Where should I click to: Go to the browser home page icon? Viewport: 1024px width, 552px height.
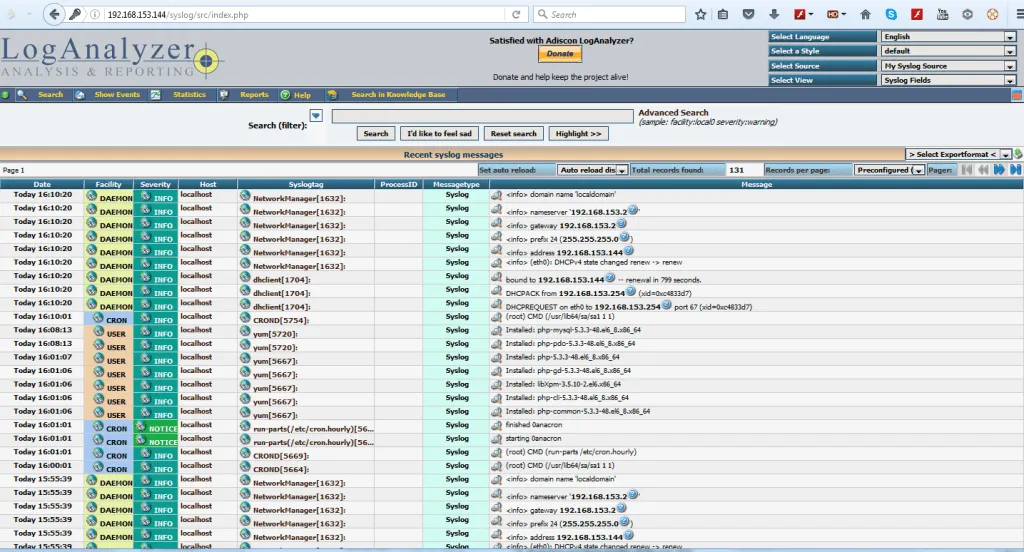coord(865,14)
